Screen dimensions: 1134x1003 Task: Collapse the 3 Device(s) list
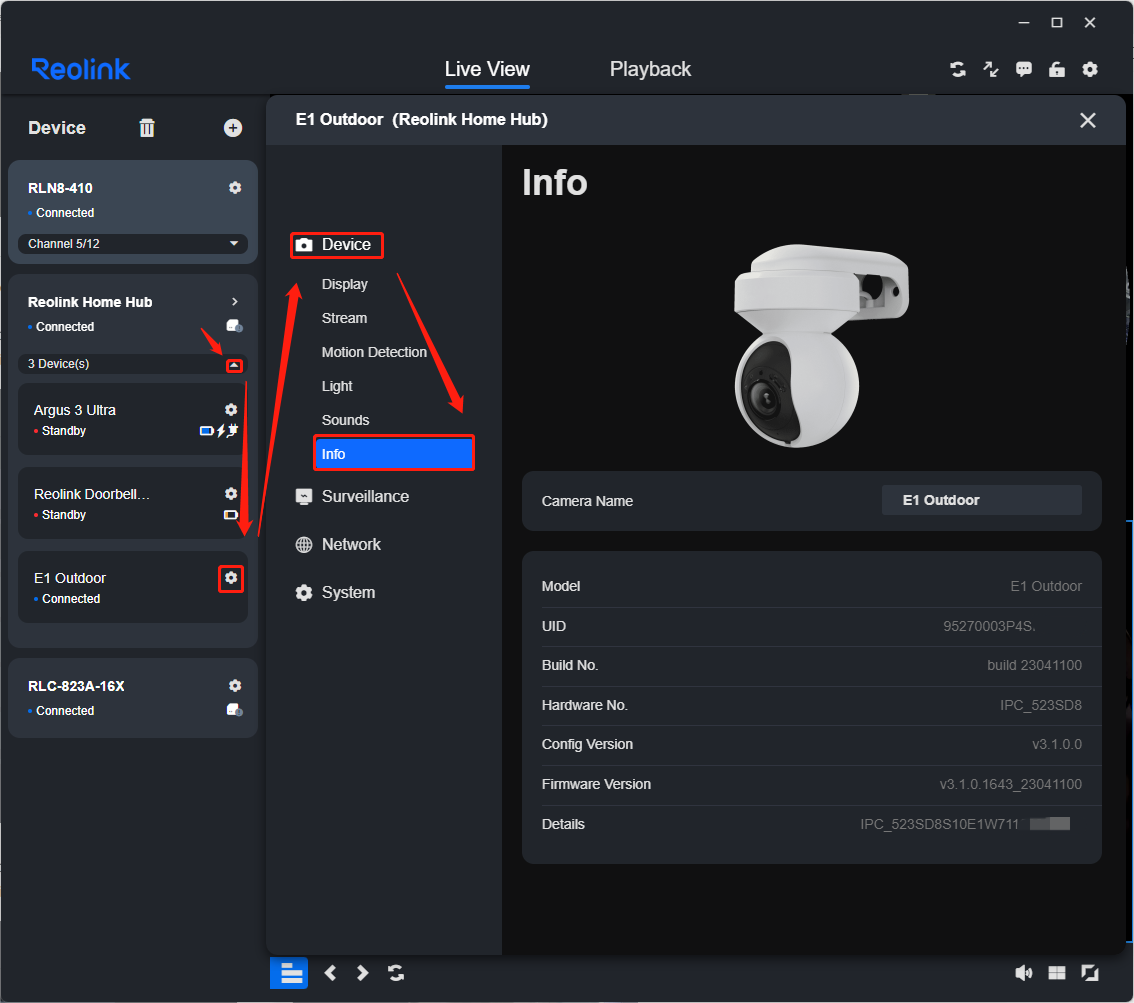(x=234, y=365)
